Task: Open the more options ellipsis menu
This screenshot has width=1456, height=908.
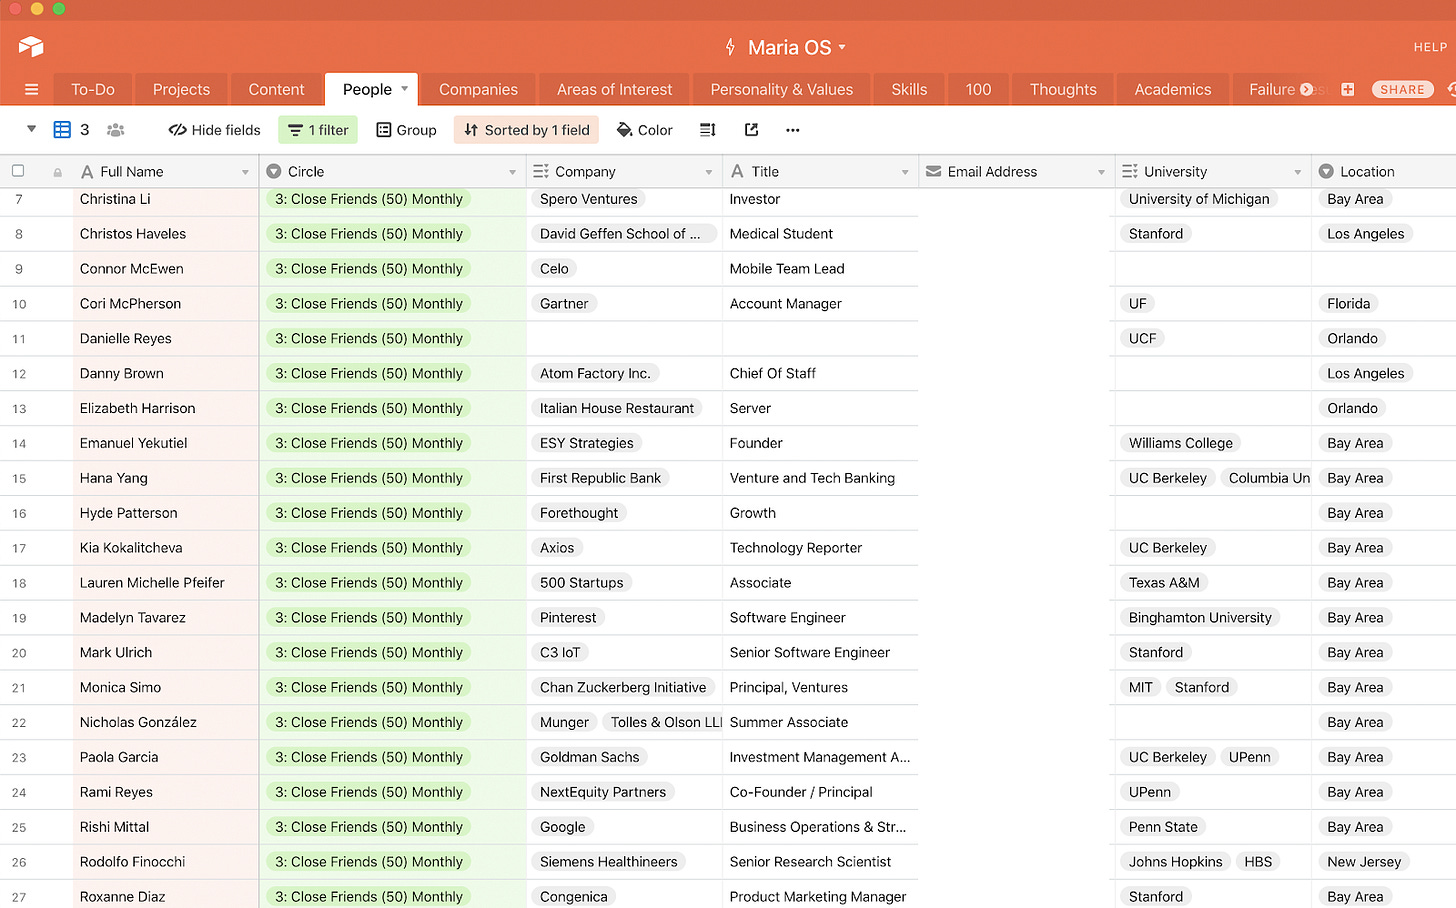Action: tap(793, 130)
